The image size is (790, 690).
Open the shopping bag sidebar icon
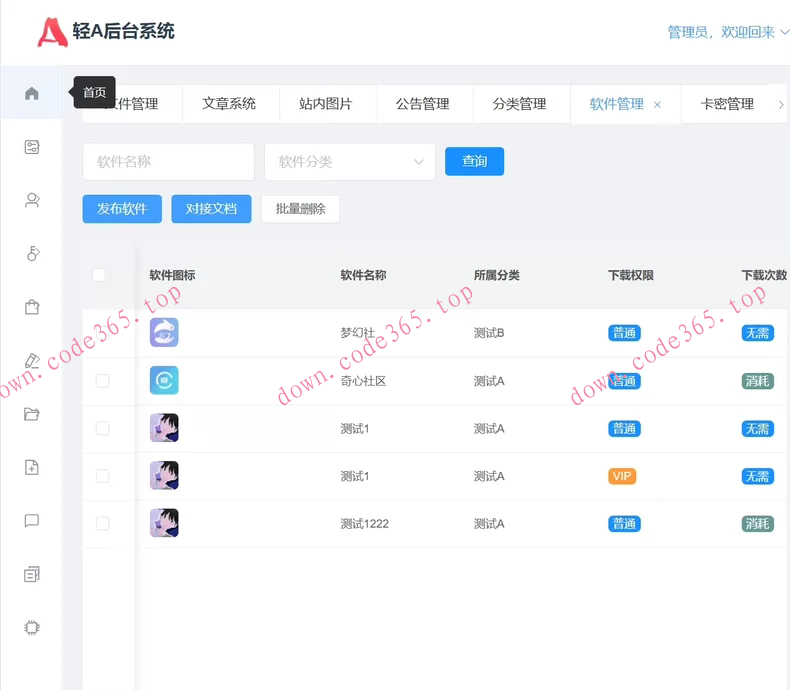[x=32, y=307]
